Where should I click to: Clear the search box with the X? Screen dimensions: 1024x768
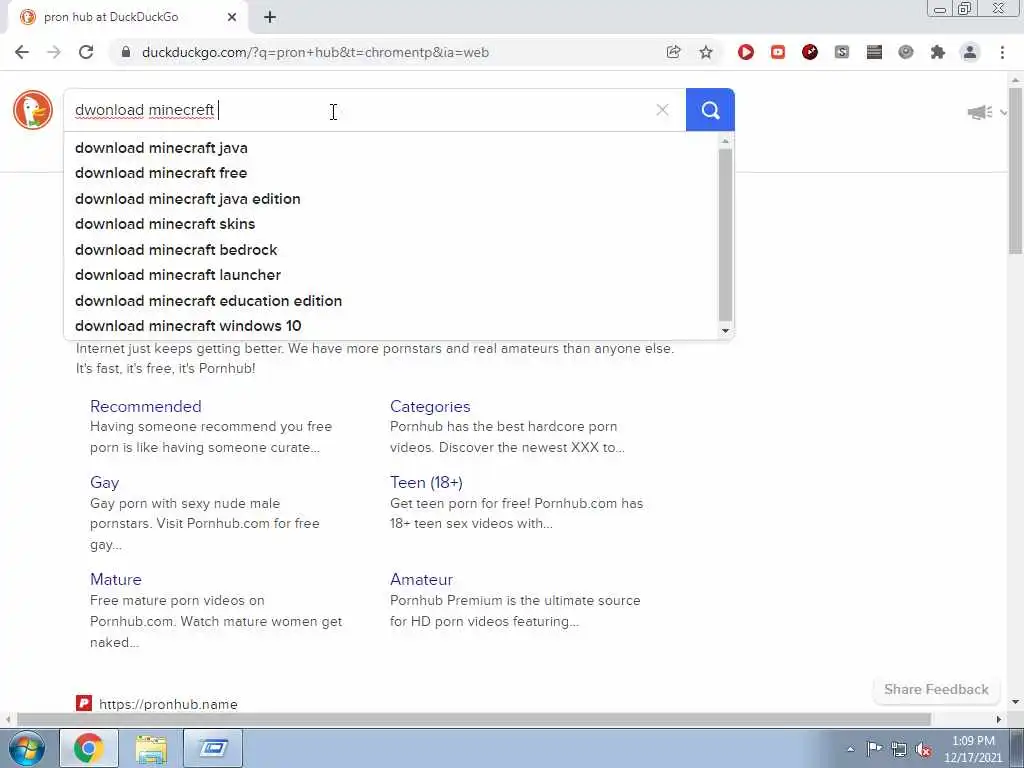pos(662,110)
